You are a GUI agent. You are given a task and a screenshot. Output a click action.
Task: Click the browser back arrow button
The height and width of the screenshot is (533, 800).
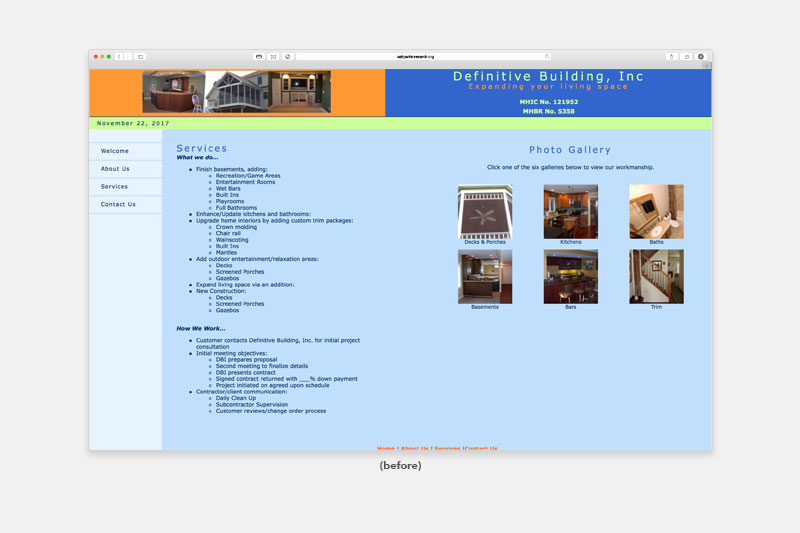119,57
